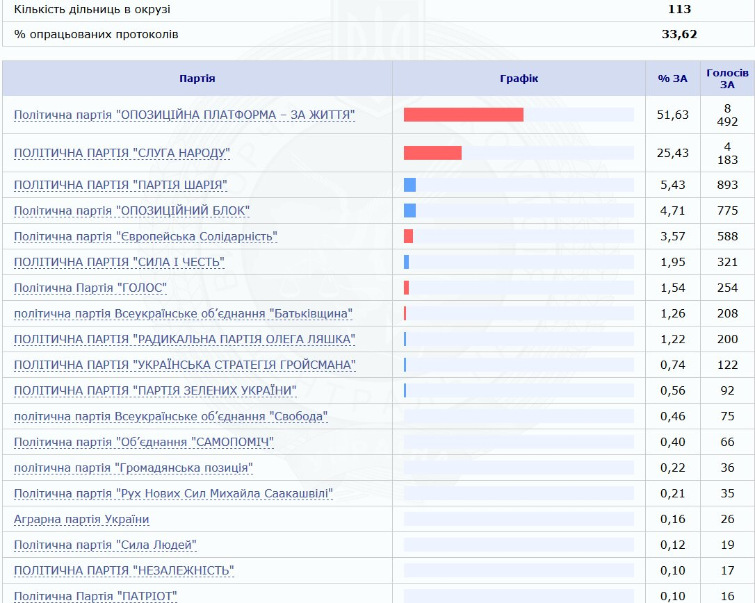The width and height of the screenshot is (755, 603).
Task: Click the "Батьківщина" party link
Action: coord(183,314)
